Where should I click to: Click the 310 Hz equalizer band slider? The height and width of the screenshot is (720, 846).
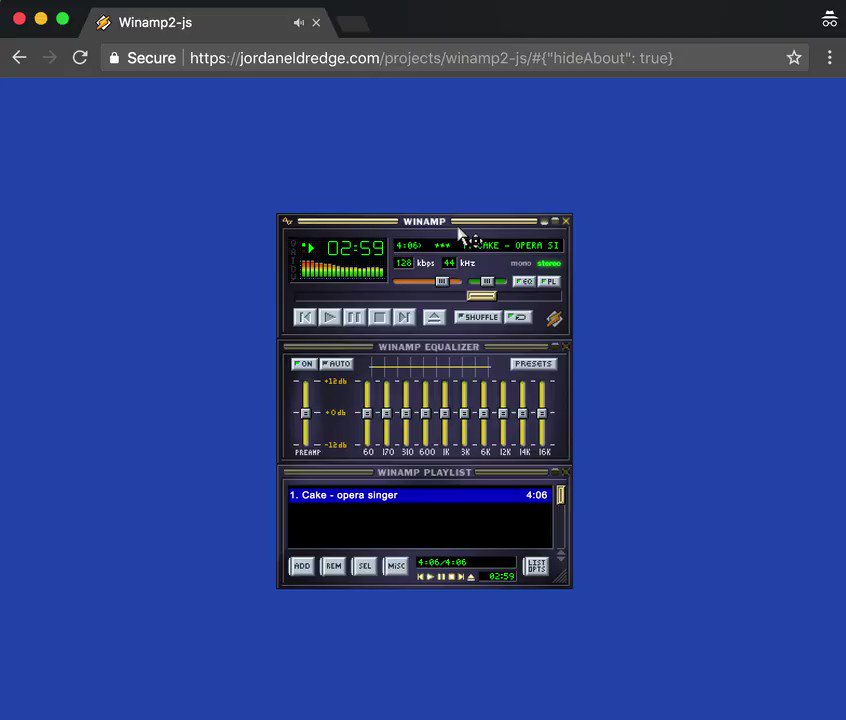tap(406, 413)
